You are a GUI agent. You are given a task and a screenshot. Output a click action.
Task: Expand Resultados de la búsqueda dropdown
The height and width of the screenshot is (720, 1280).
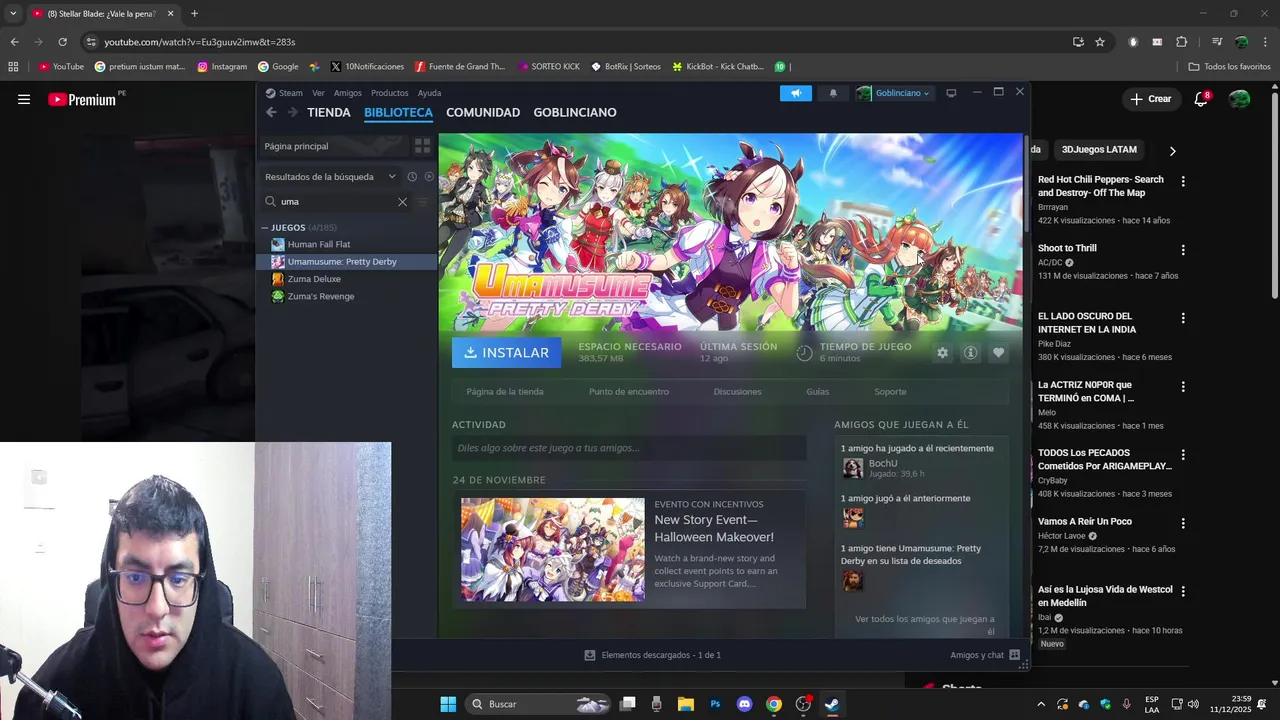click(x=330, y=177)
